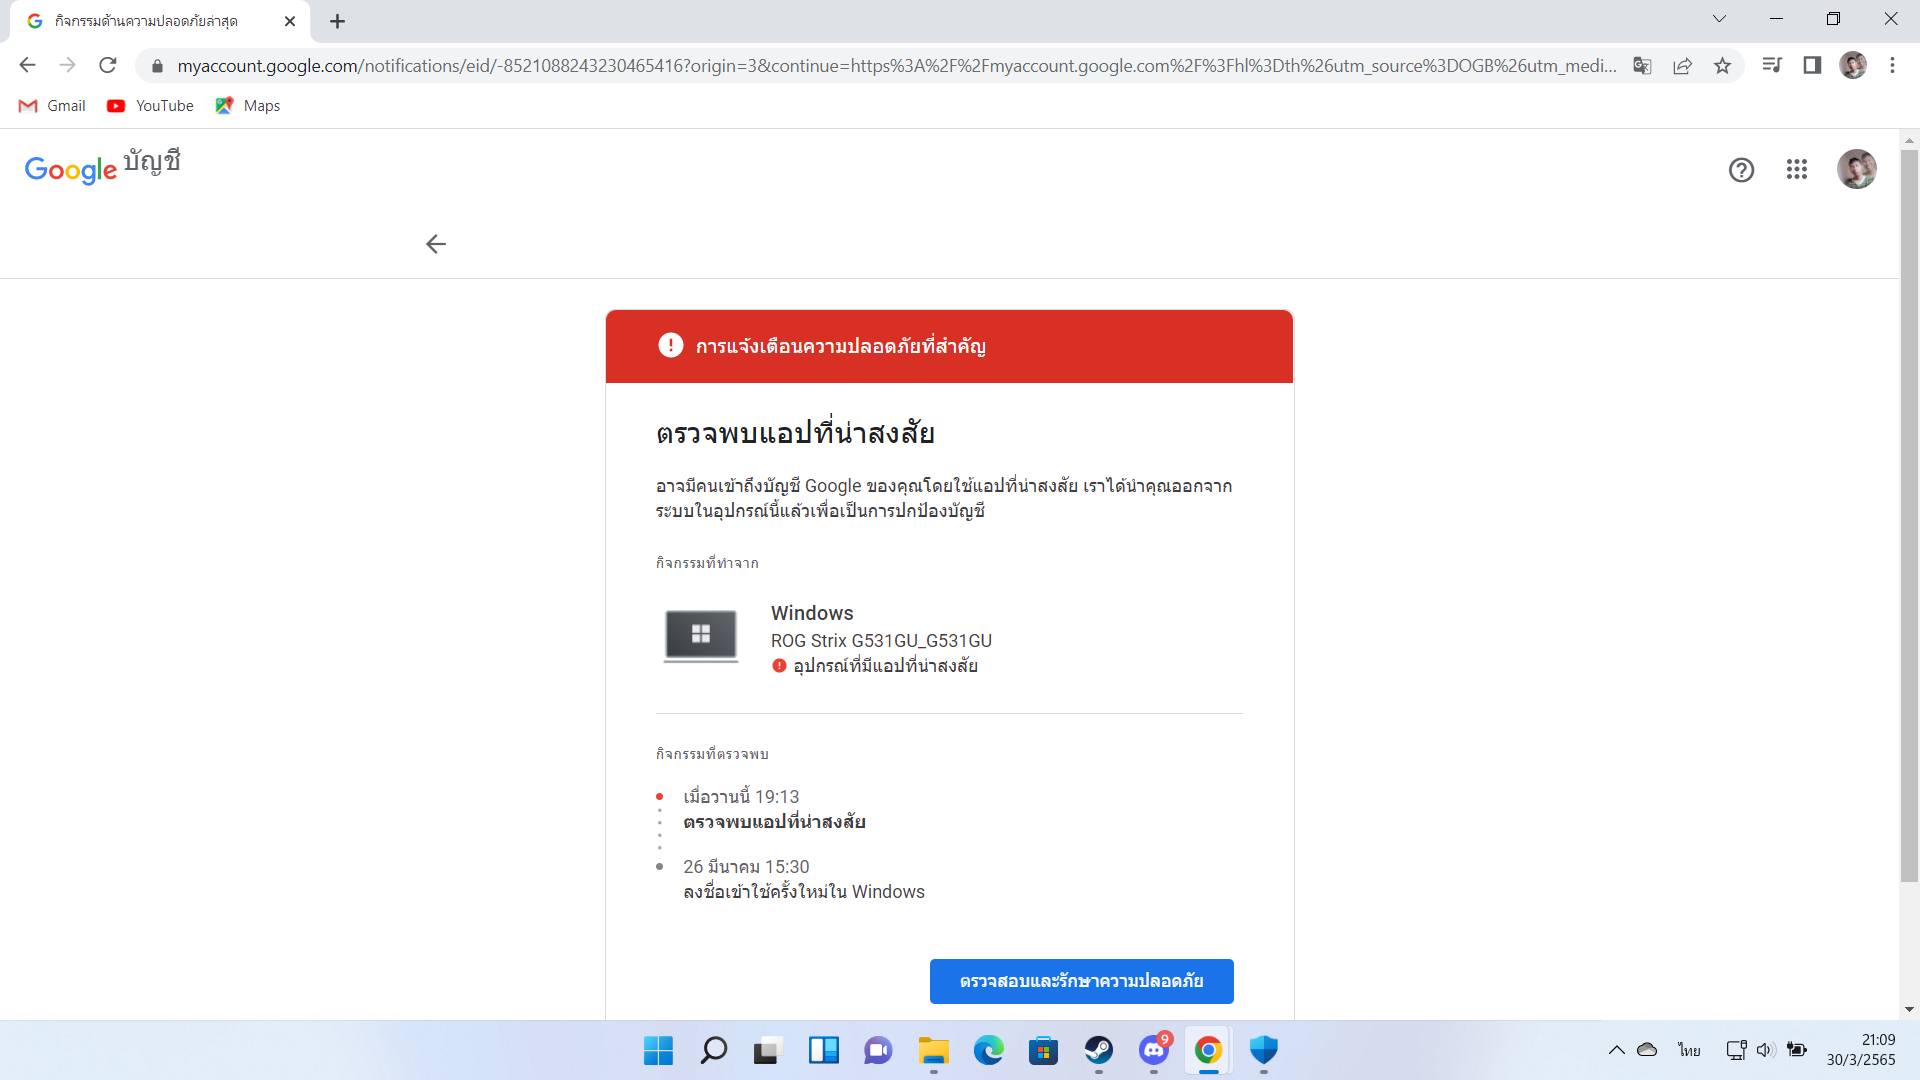The image size is (1920, 1080).
Task: Open the tab search chevron dropdown
Action: pyautogui.click(x=1720, y=19)
